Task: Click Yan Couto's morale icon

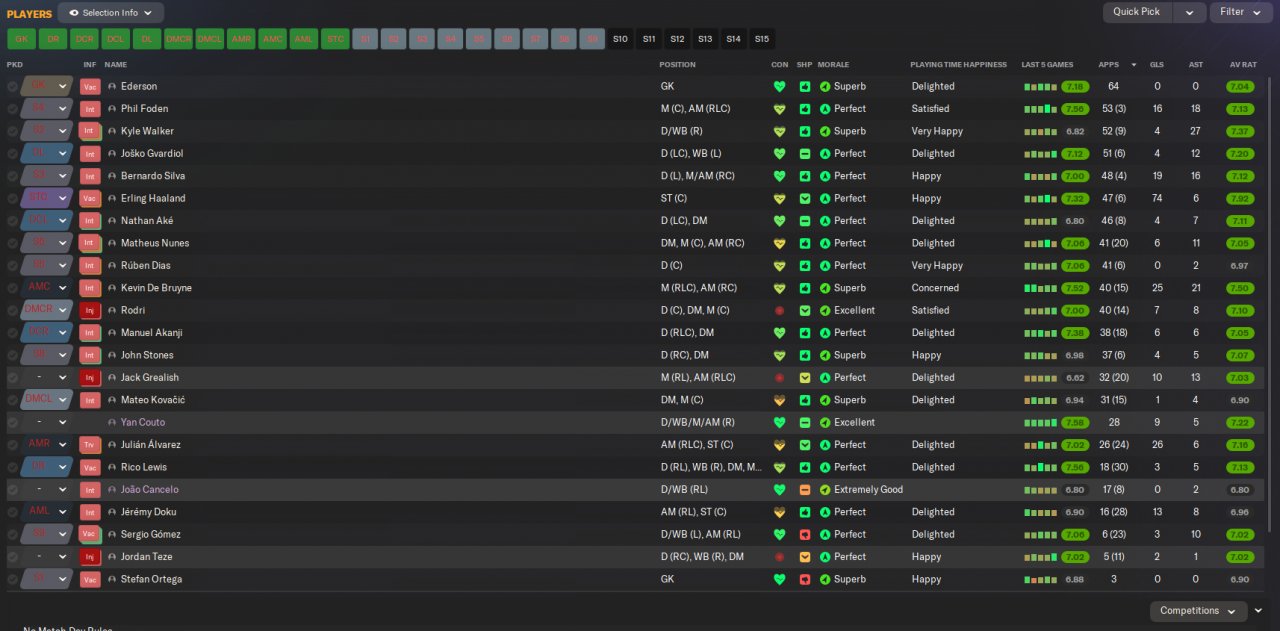Action: tap(825, 422)
